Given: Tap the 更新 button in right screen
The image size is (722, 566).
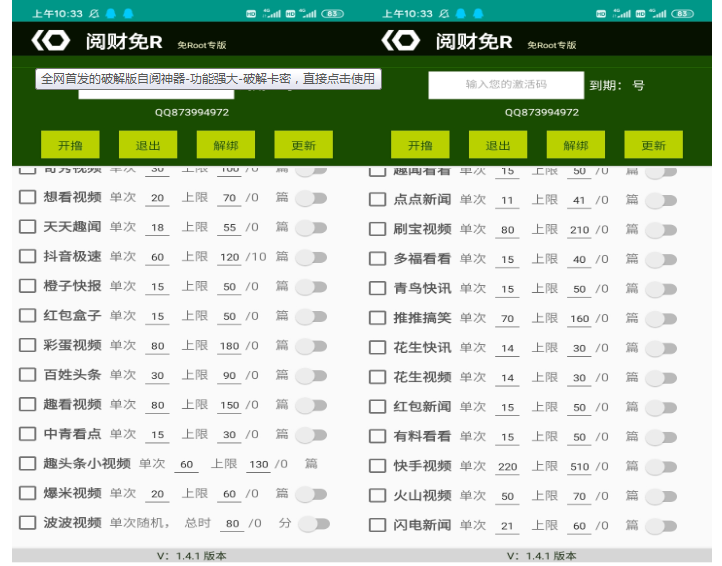Looking at the screenshot, I should click(653, 145).
